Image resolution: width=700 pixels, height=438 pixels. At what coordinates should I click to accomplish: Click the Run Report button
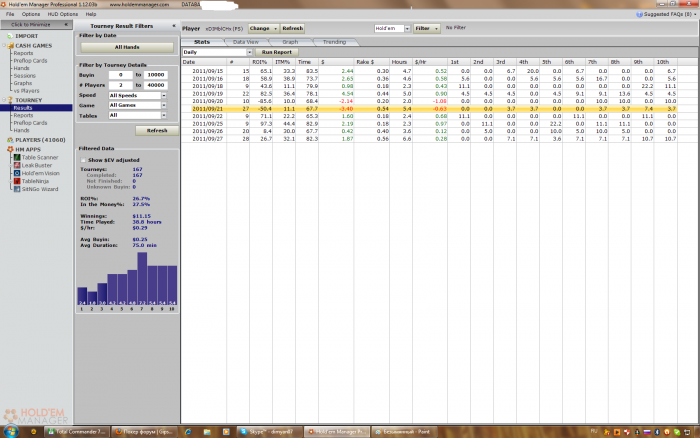276,51
